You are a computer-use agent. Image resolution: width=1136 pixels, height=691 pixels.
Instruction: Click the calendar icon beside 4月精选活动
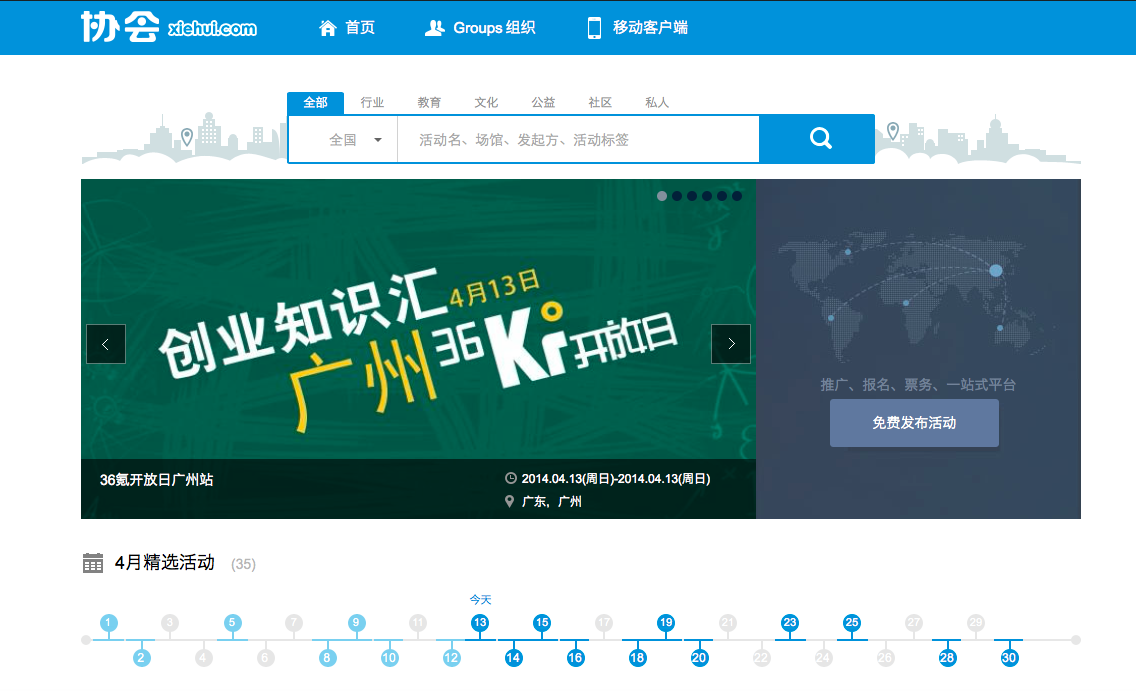(x=93, y=563)
